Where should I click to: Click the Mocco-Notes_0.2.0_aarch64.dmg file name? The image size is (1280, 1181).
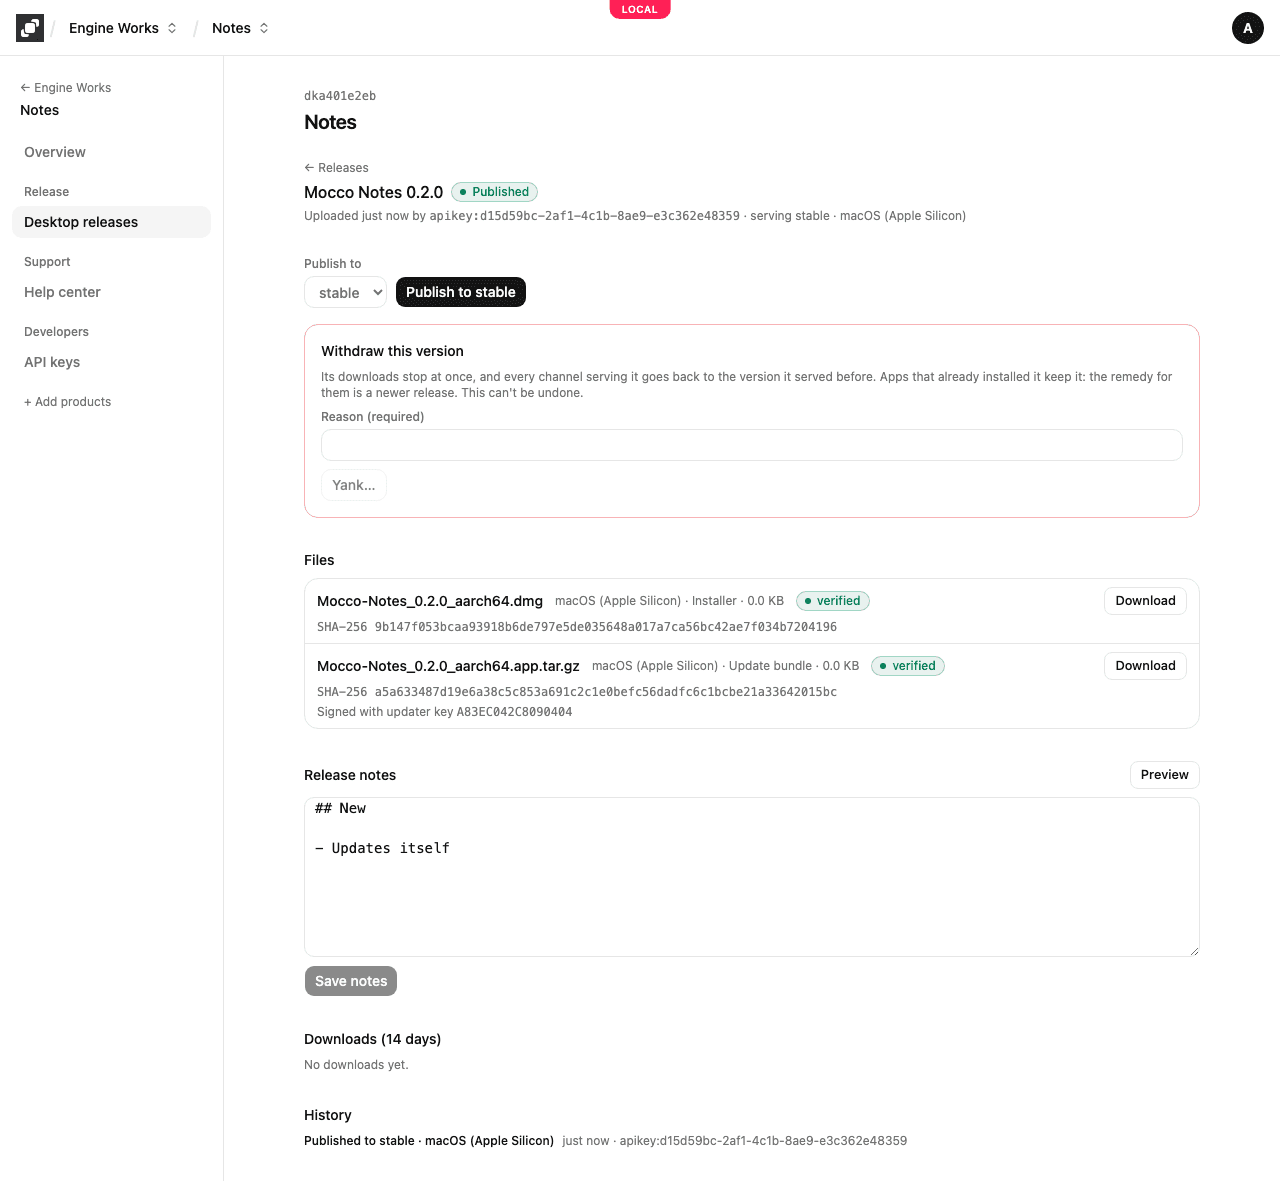[x=430, y=601]
